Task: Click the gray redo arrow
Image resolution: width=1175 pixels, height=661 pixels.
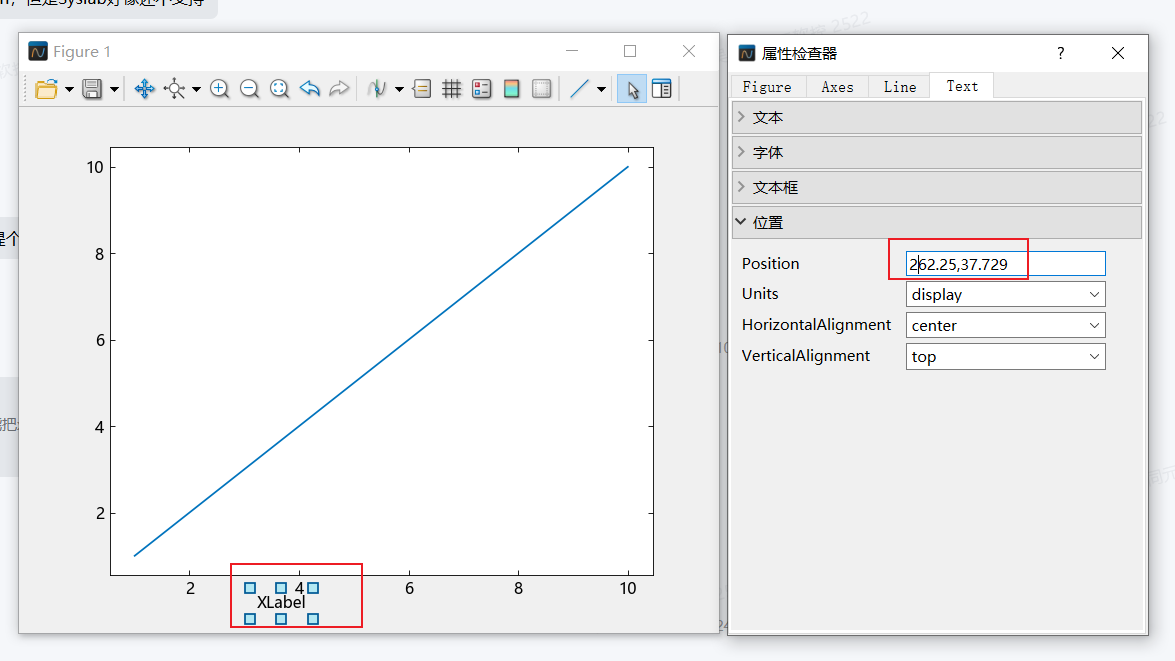Action: (339, 89)
